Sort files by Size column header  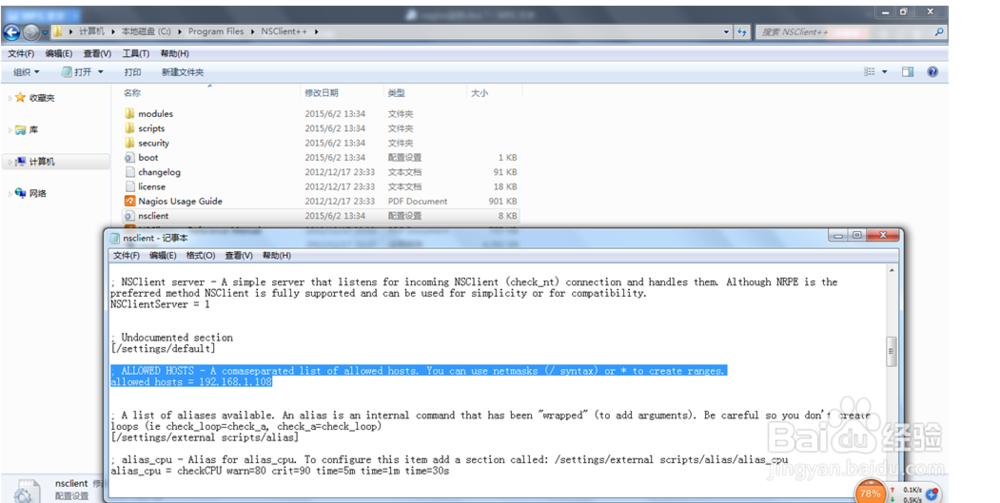click(x=479, y=93)
